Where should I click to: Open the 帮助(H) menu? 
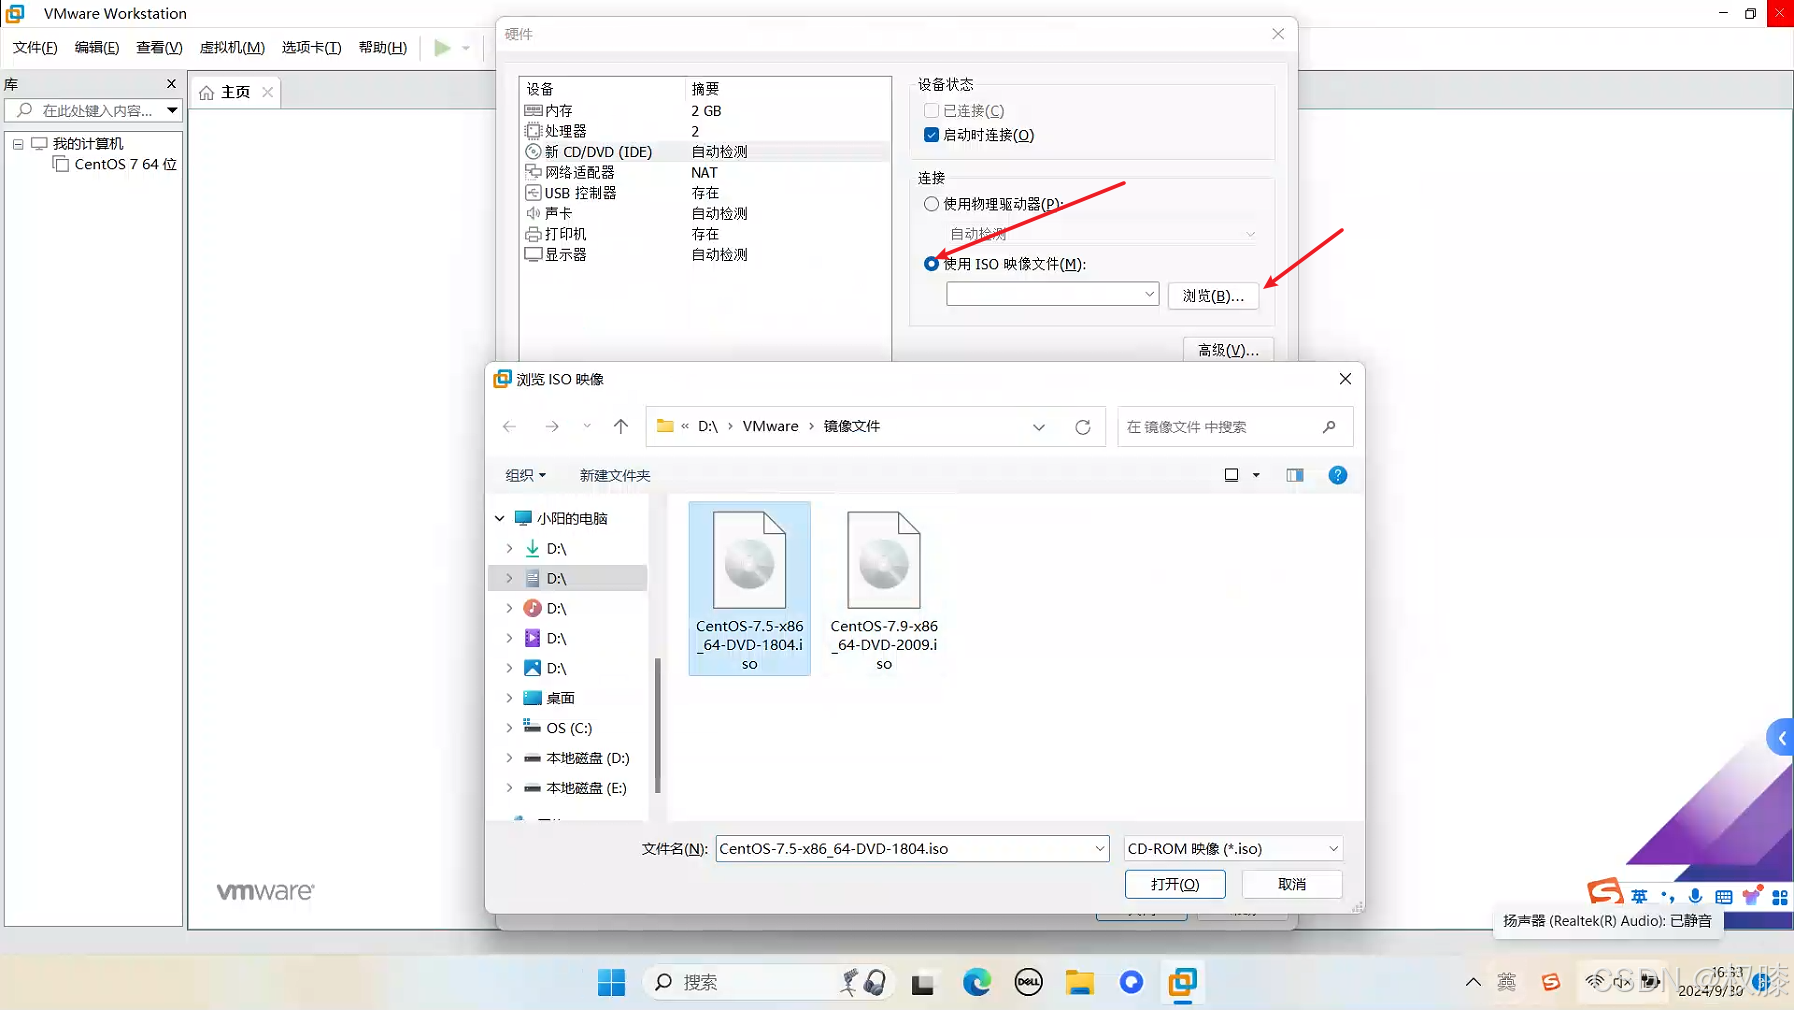tap(383, 47)
